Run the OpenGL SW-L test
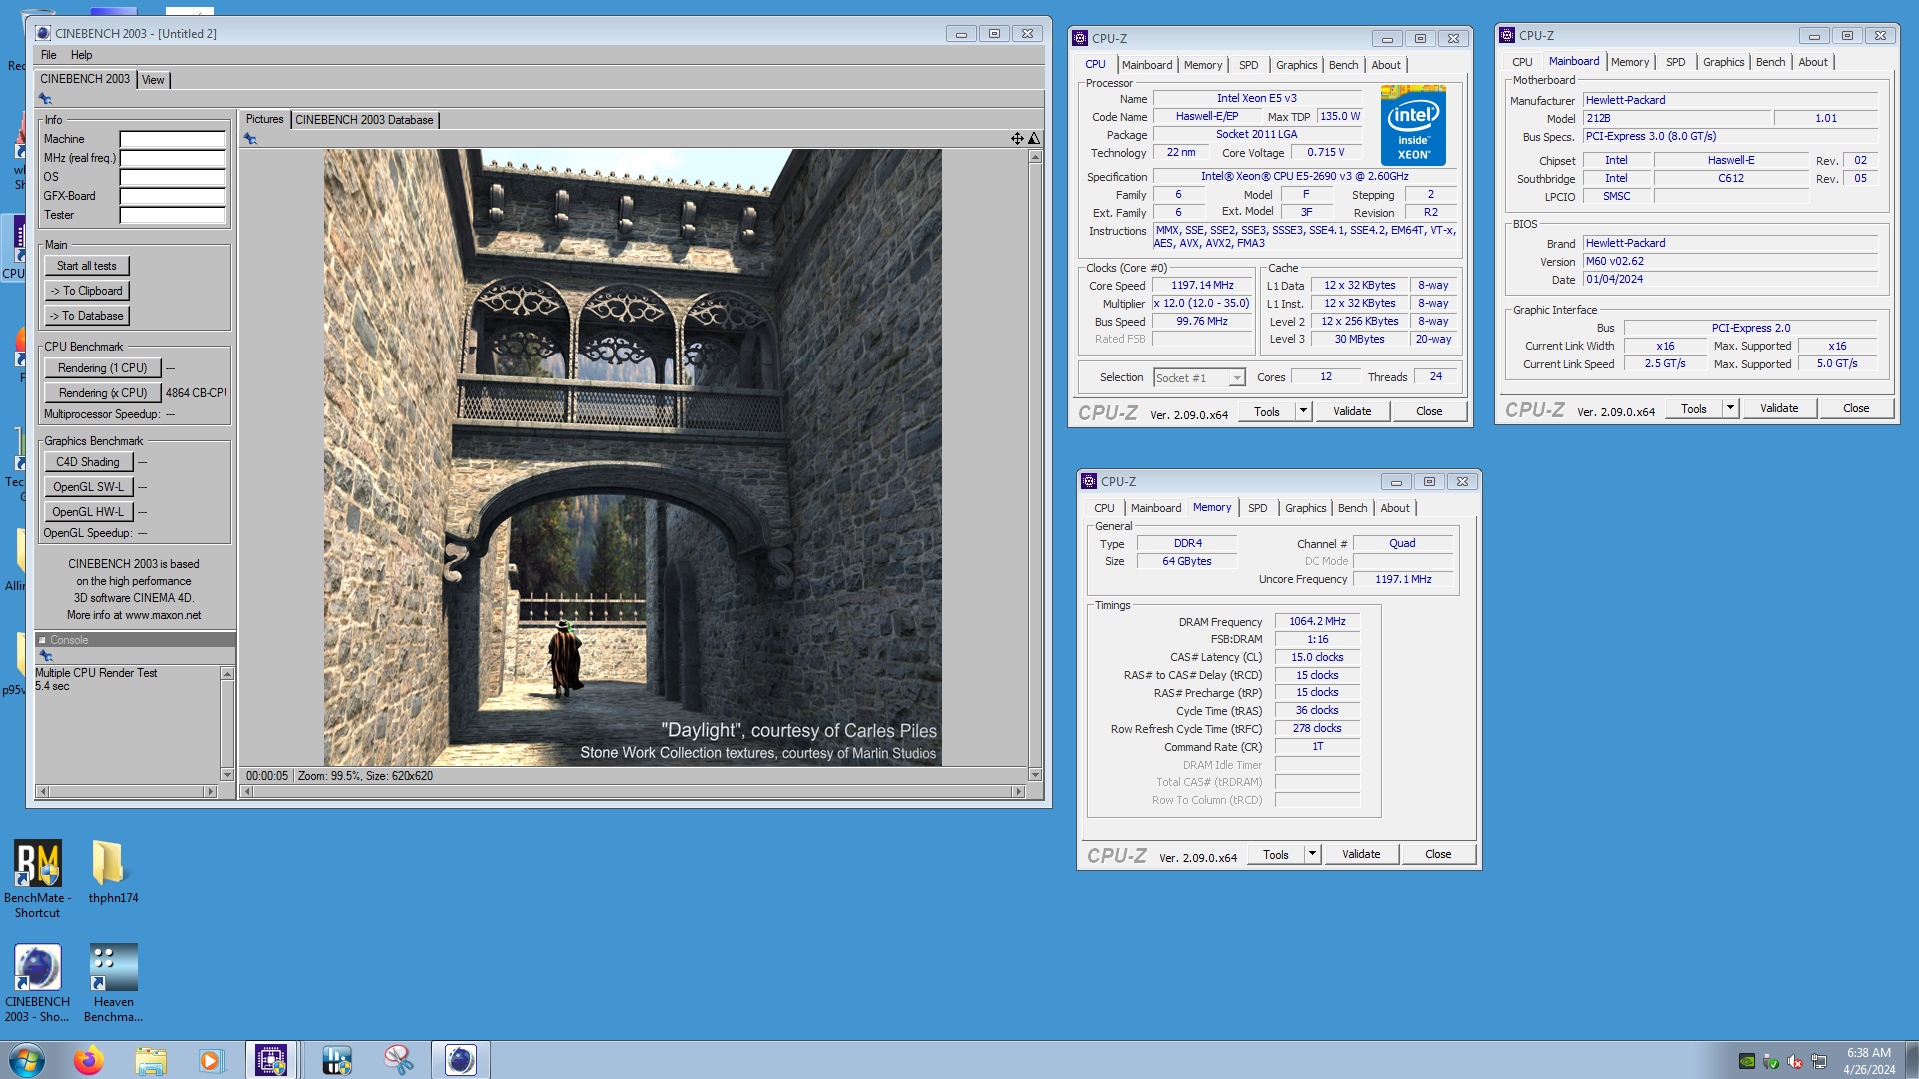This screenshot has width=1919, height=1079. point(88,487)
